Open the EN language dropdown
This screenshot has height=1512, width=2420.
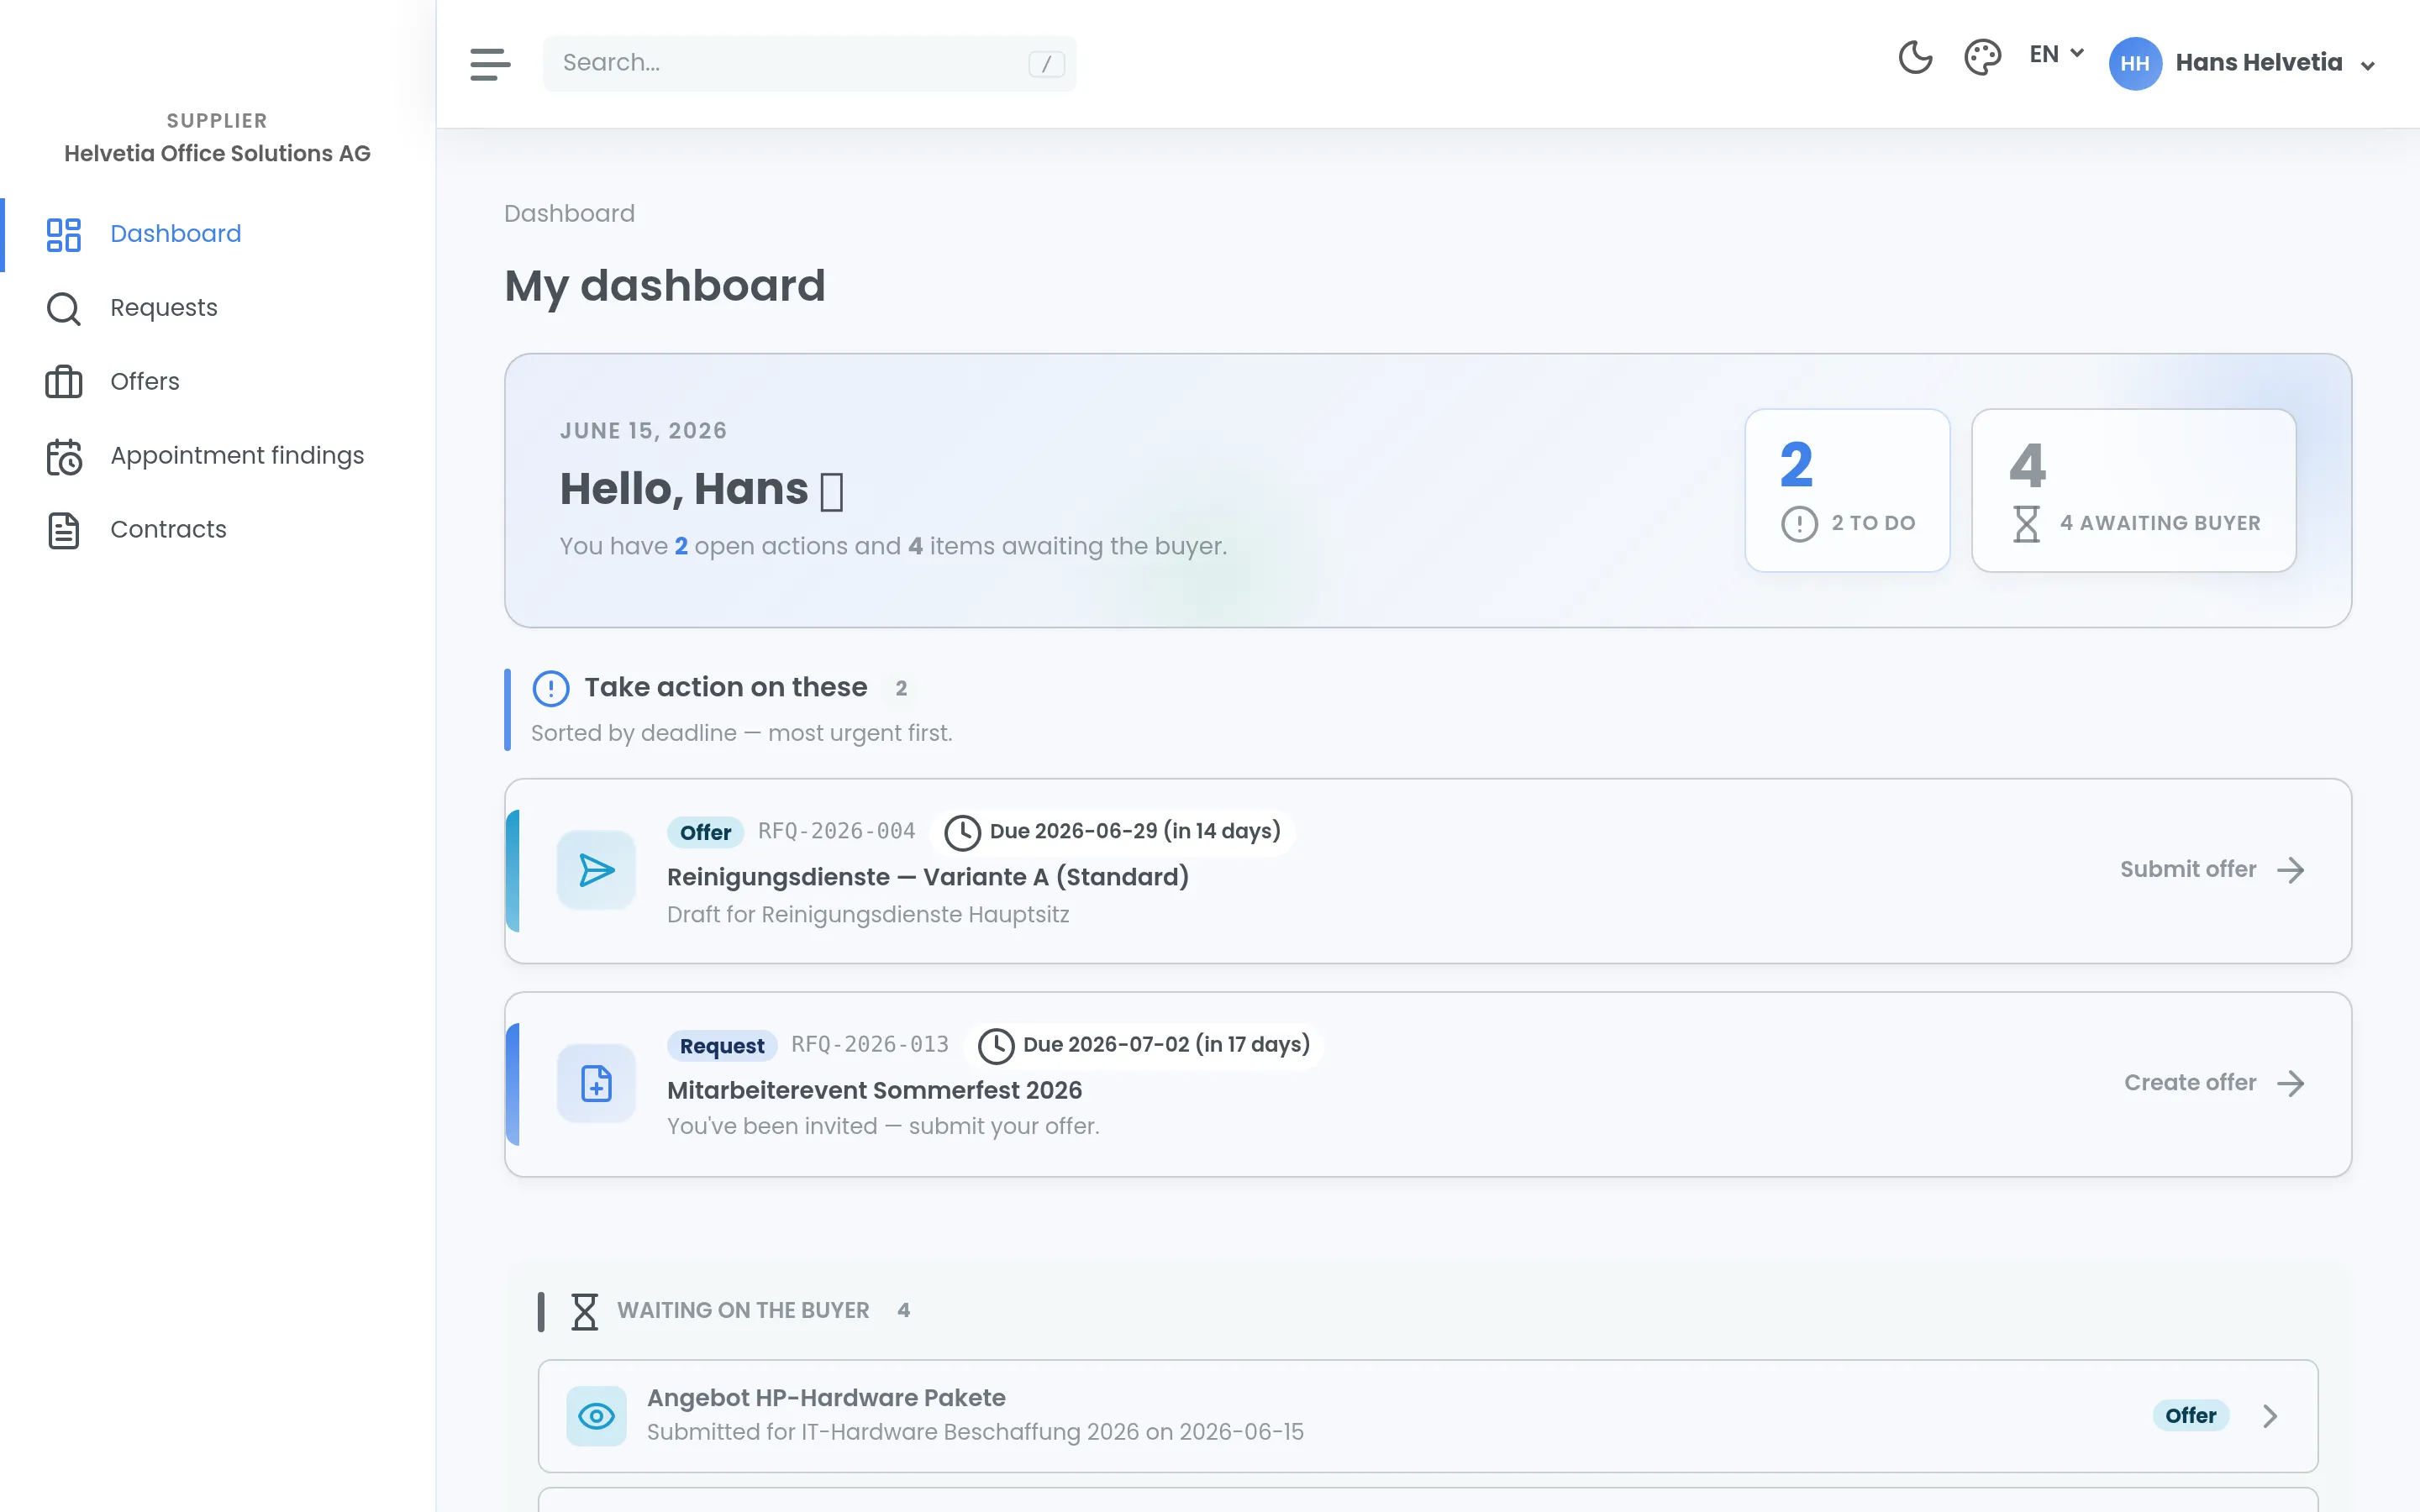(2056, 55)
